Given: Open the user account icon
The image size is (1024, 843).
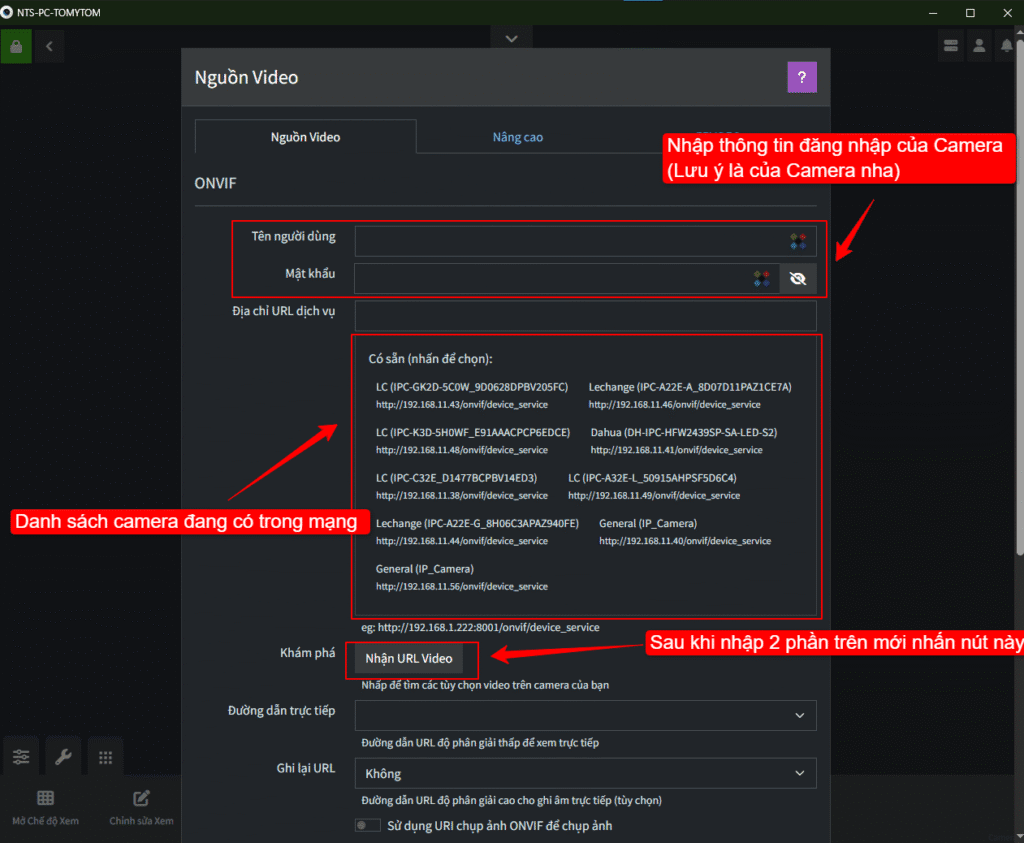Looking at the screenshot, I should (979, 46).
